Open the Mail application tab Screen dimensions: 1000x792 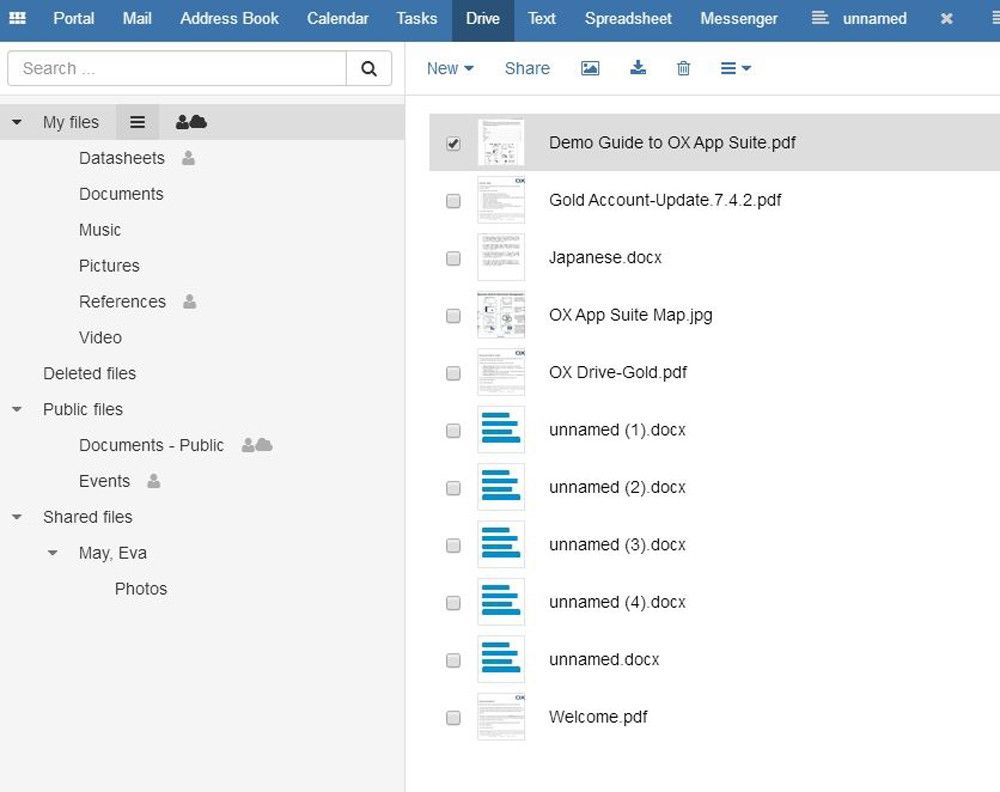click(x=137, y=18)
